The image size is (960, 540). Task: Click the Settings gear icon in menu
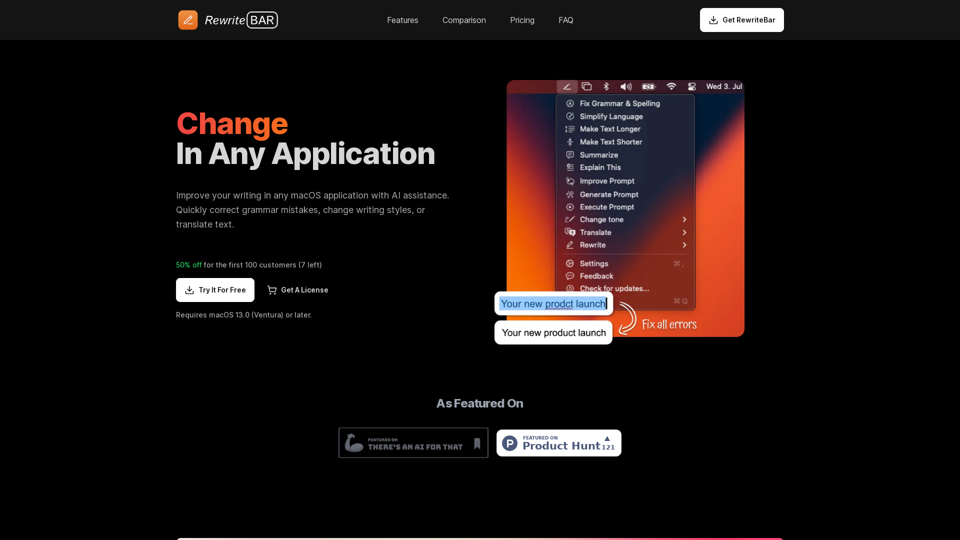pos(569,263)
